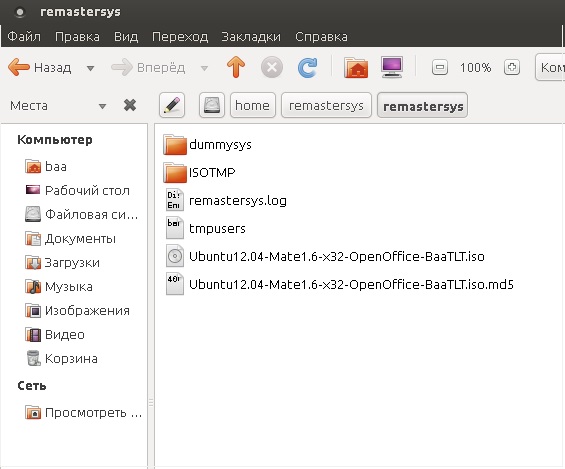Click the home path button

253,106
